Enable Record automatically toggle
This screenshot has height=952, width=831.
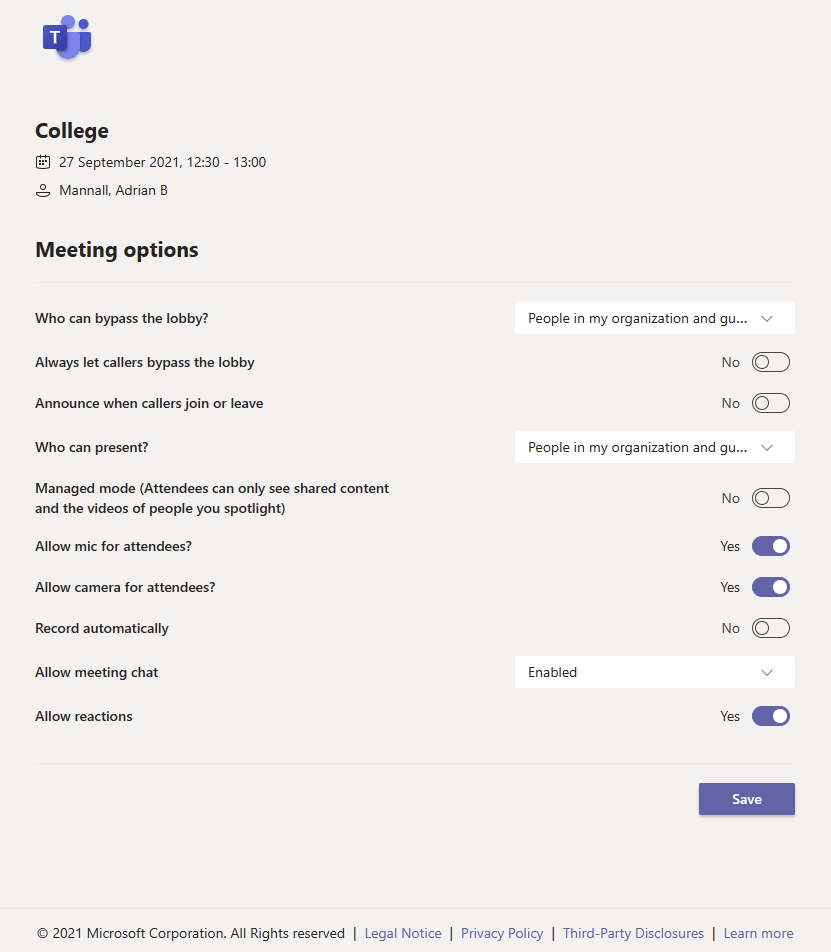tap(770, 628)
